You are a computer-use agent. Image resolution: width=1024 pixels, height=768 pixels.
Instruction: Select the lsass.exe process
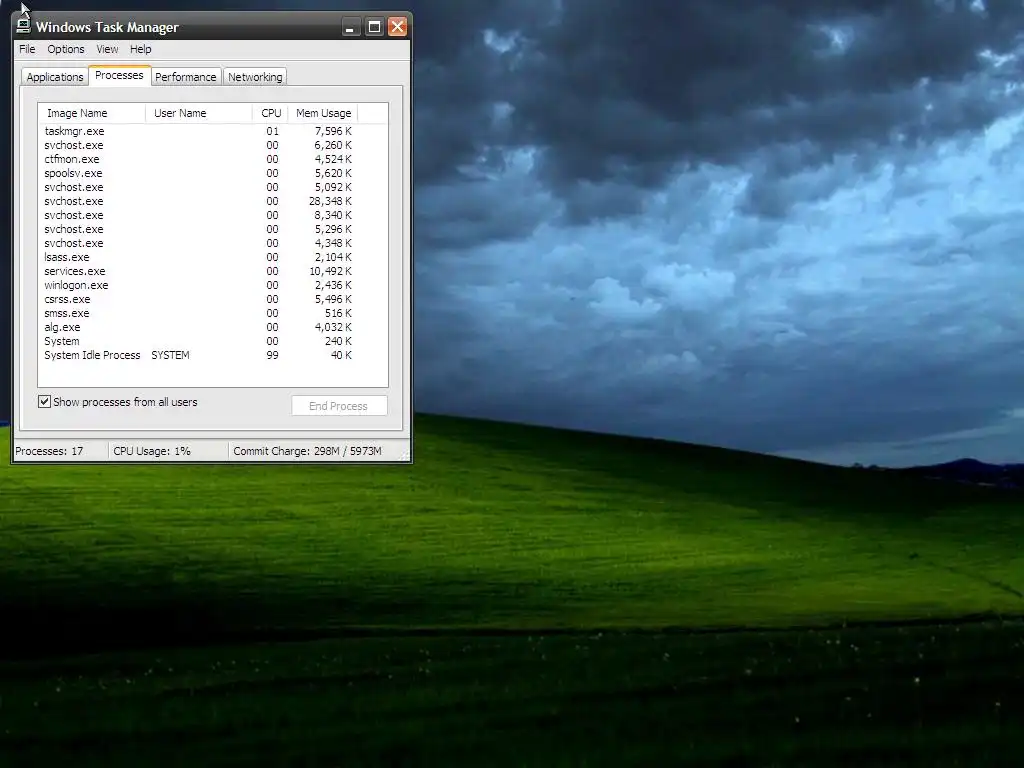(199, 257)
